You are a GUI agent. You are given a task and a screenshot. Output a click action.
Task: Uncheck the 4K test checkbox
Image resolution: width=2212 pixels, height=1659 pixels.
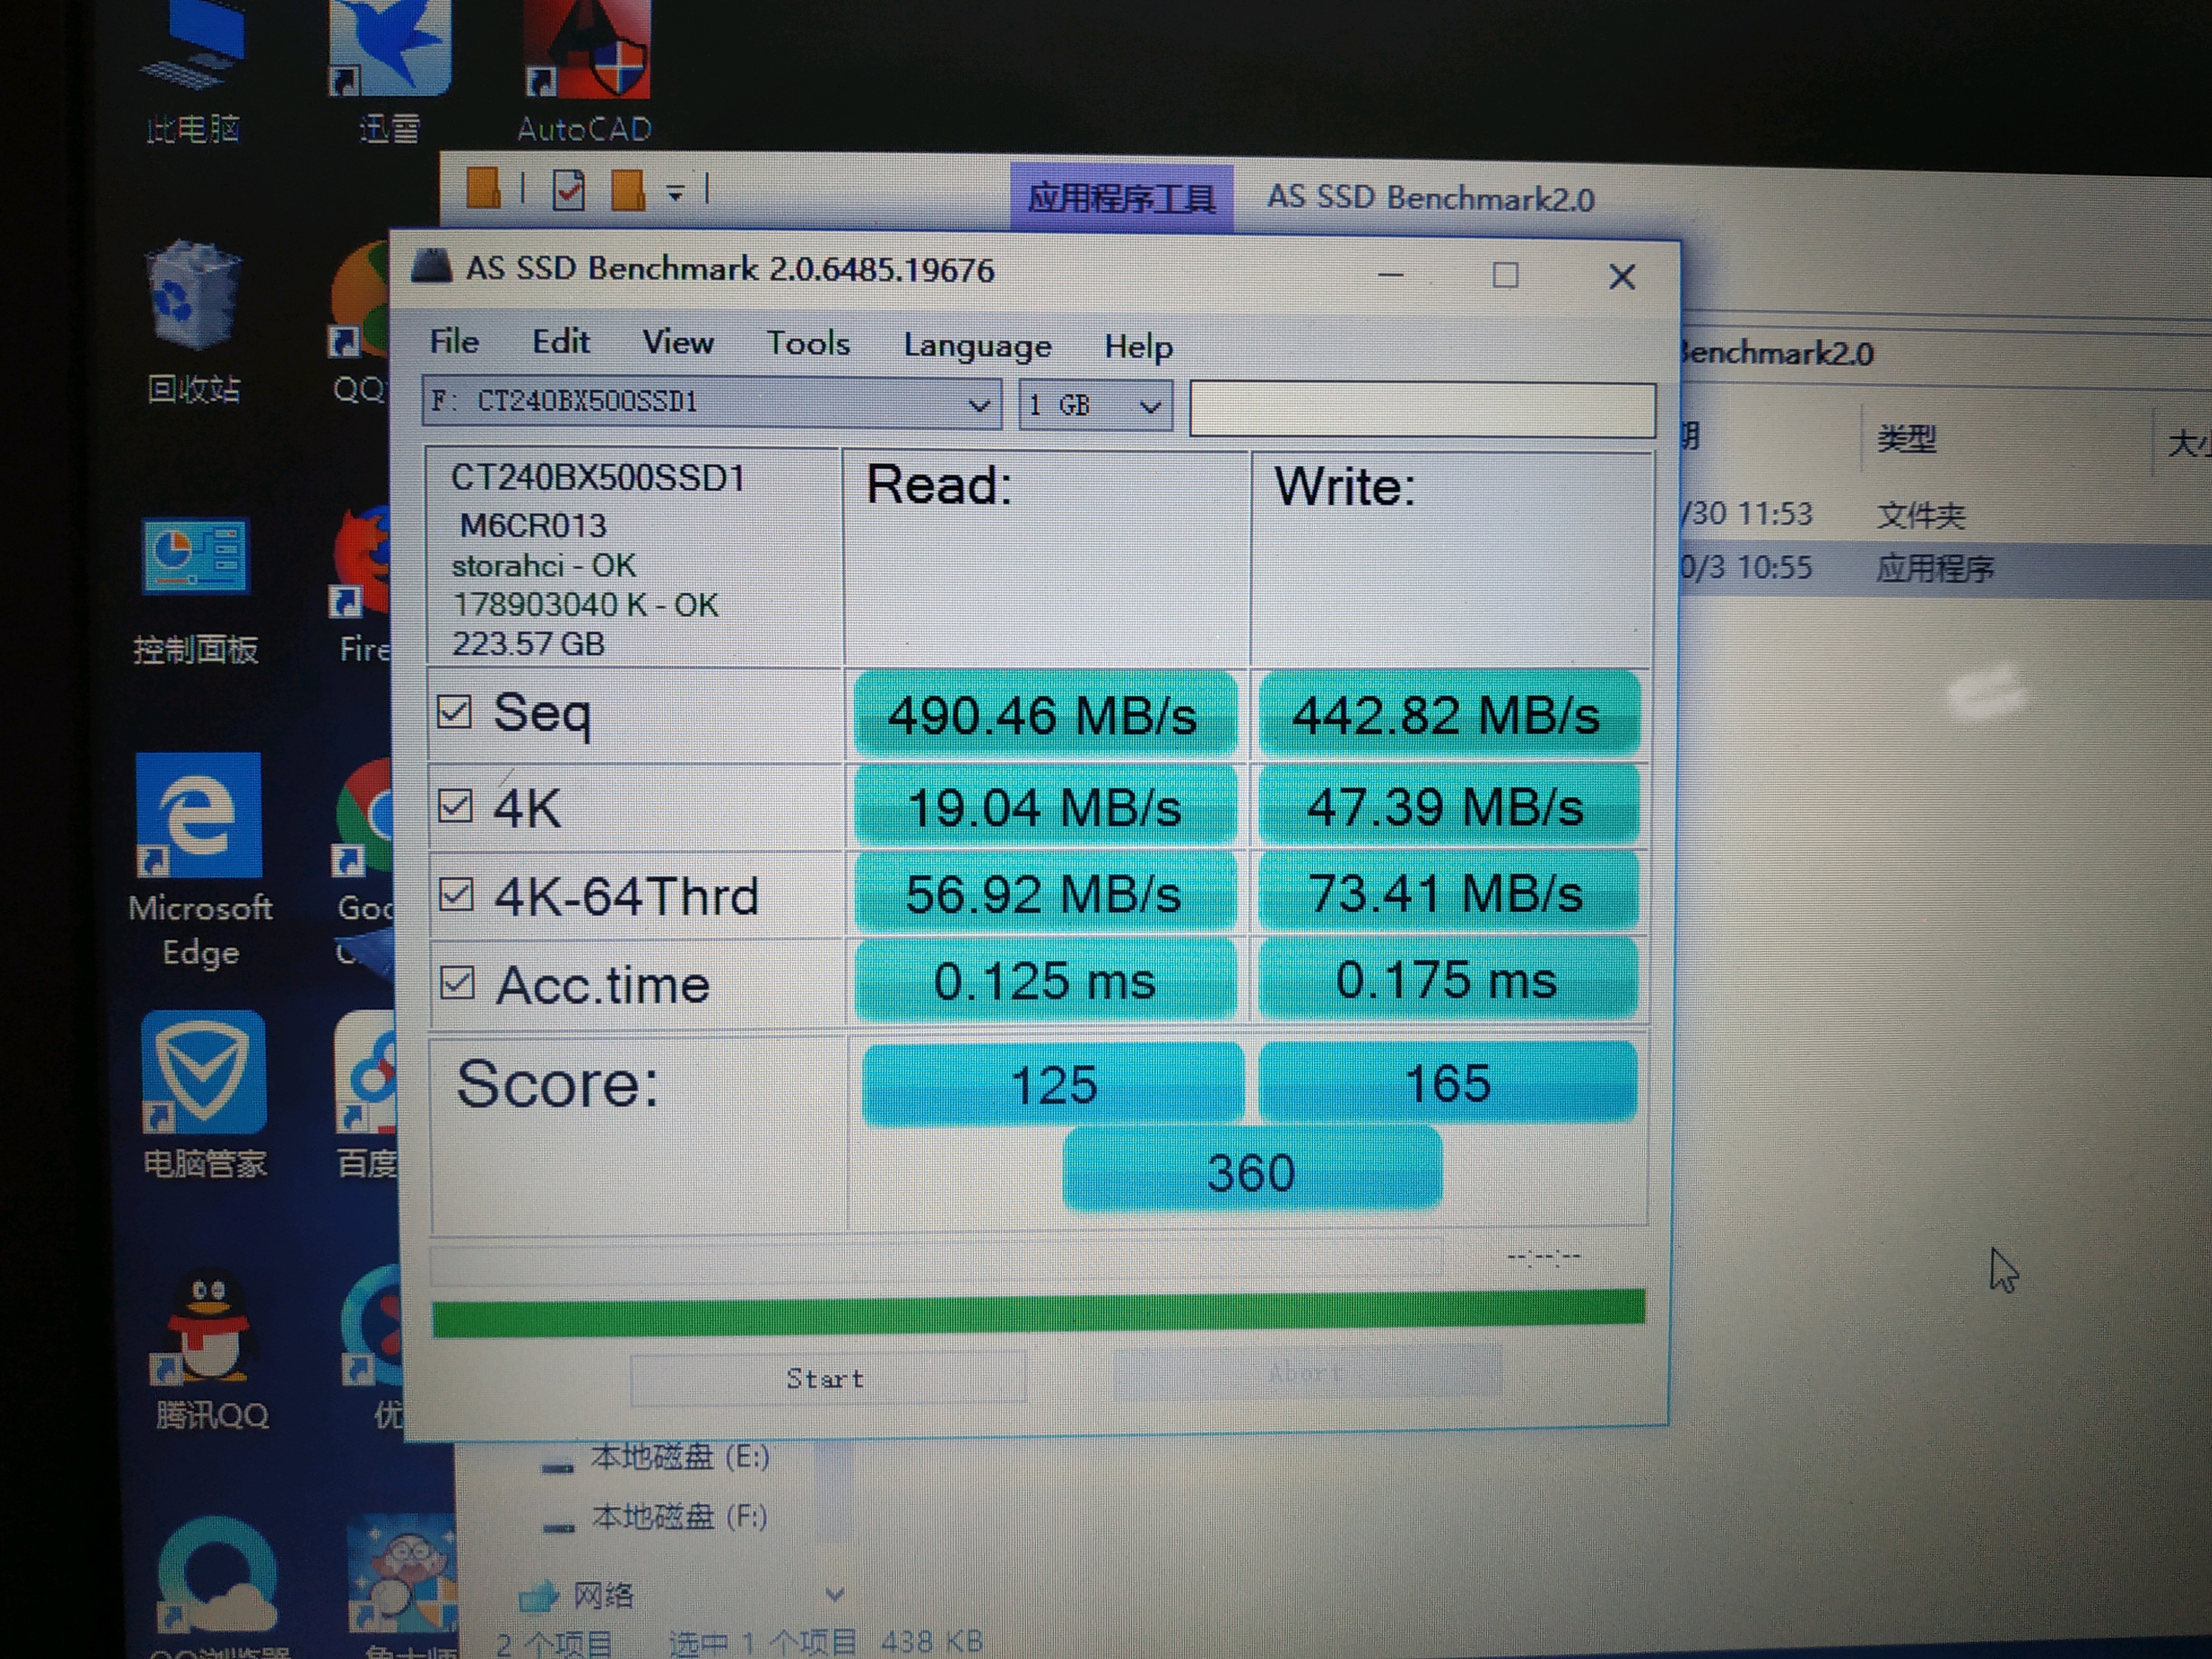(455, 805)
